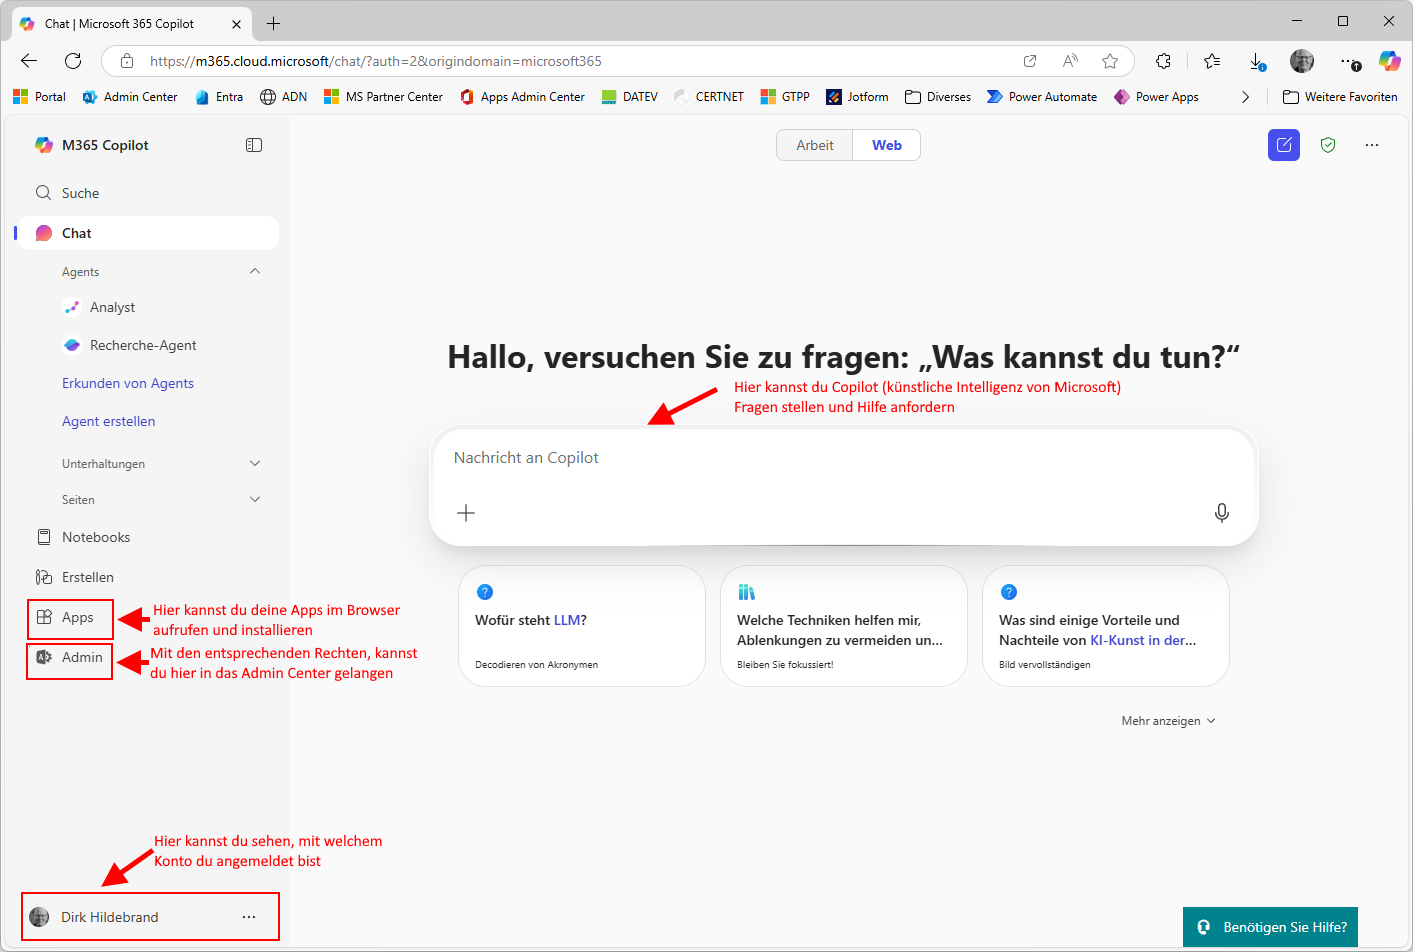
Task: Switch to the Arbeit mode
Action: [814, 145]
